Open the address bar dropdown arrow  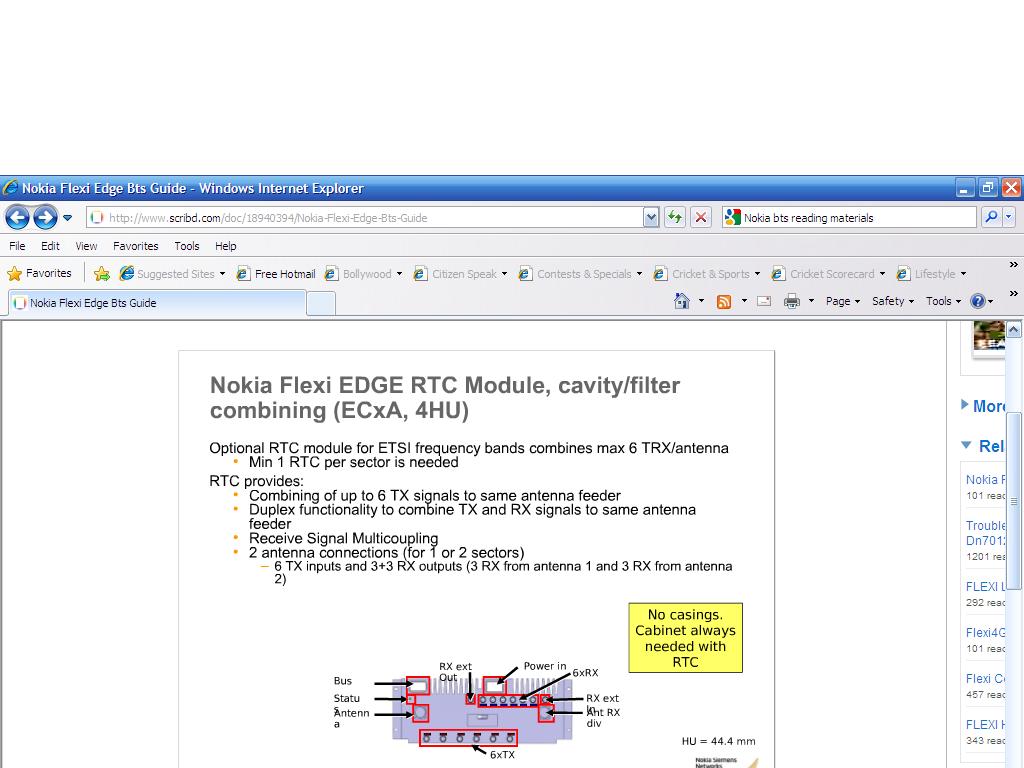click(651, 217)
